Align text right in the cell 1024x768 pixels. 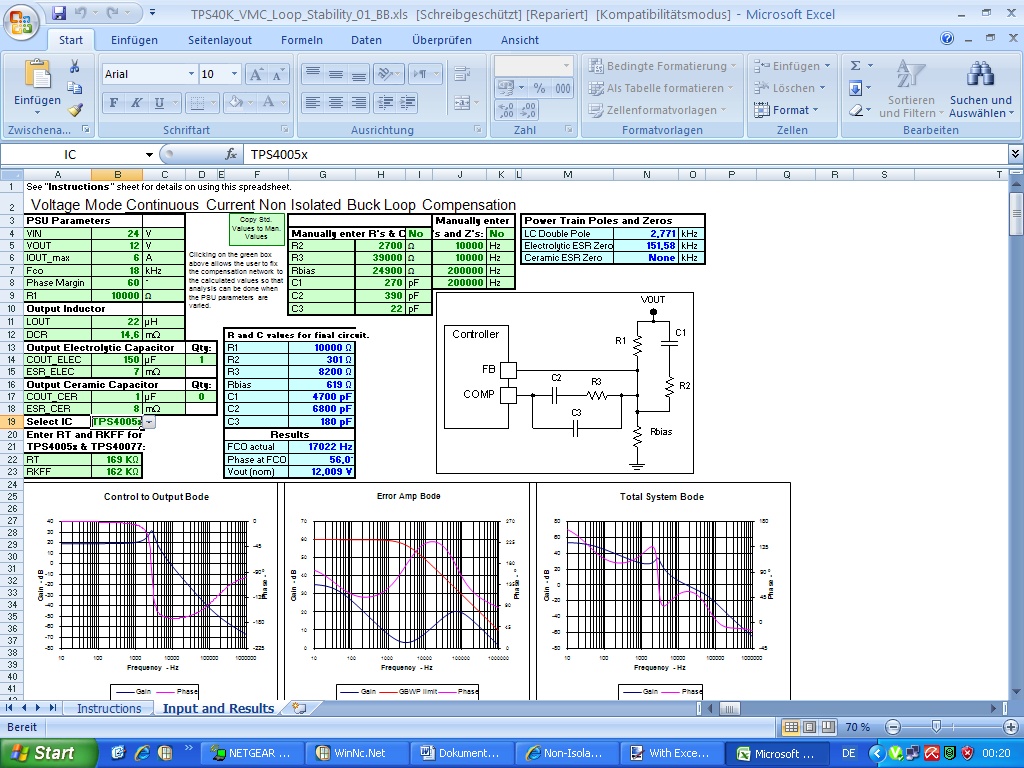359,103
